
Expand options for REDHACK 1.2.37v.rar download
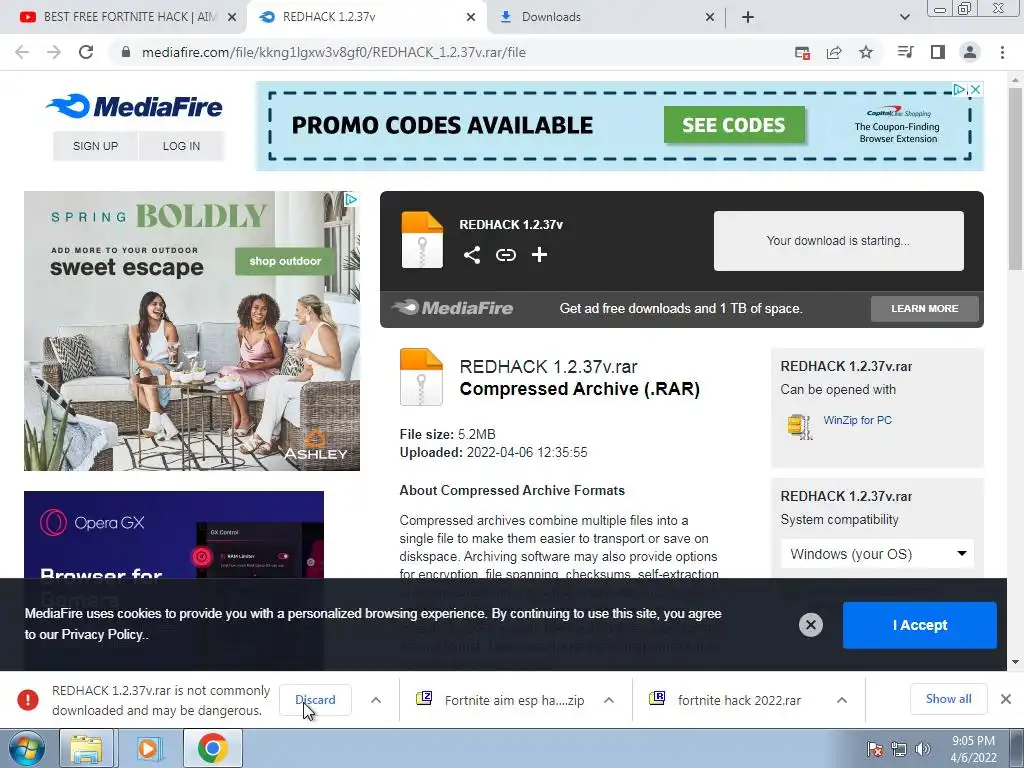[376, 699]
